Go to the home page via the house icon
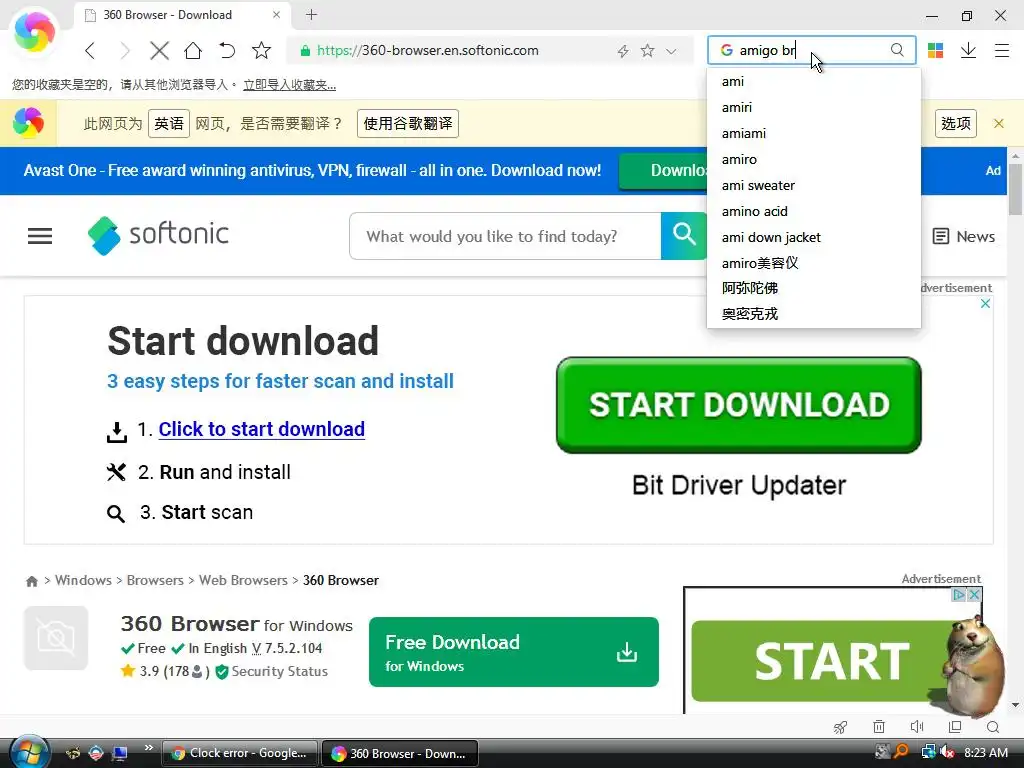 193,50
